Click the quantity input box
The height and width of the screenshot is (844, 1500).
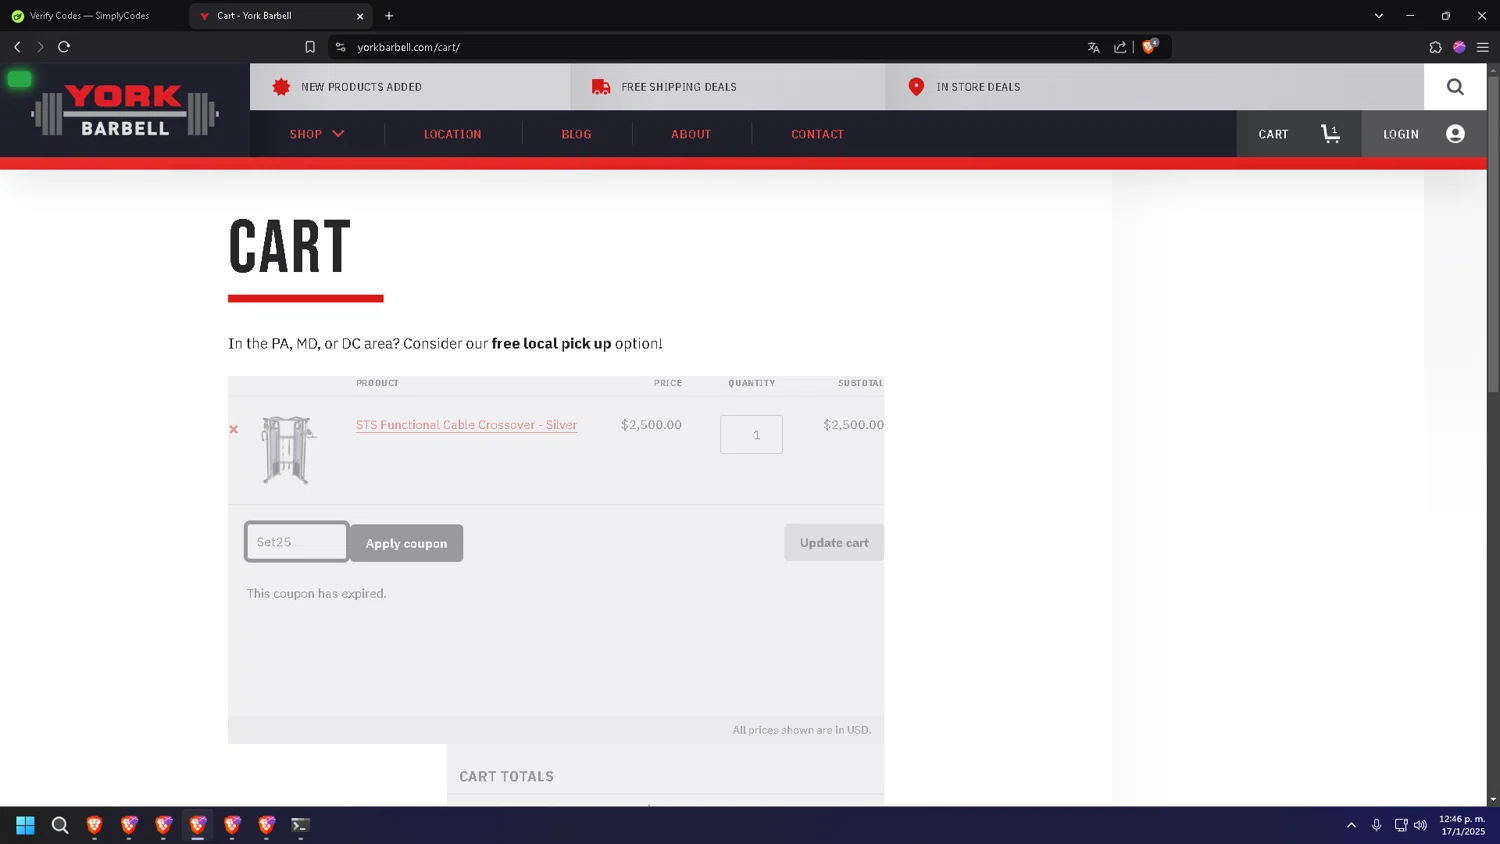click(751, 434)
